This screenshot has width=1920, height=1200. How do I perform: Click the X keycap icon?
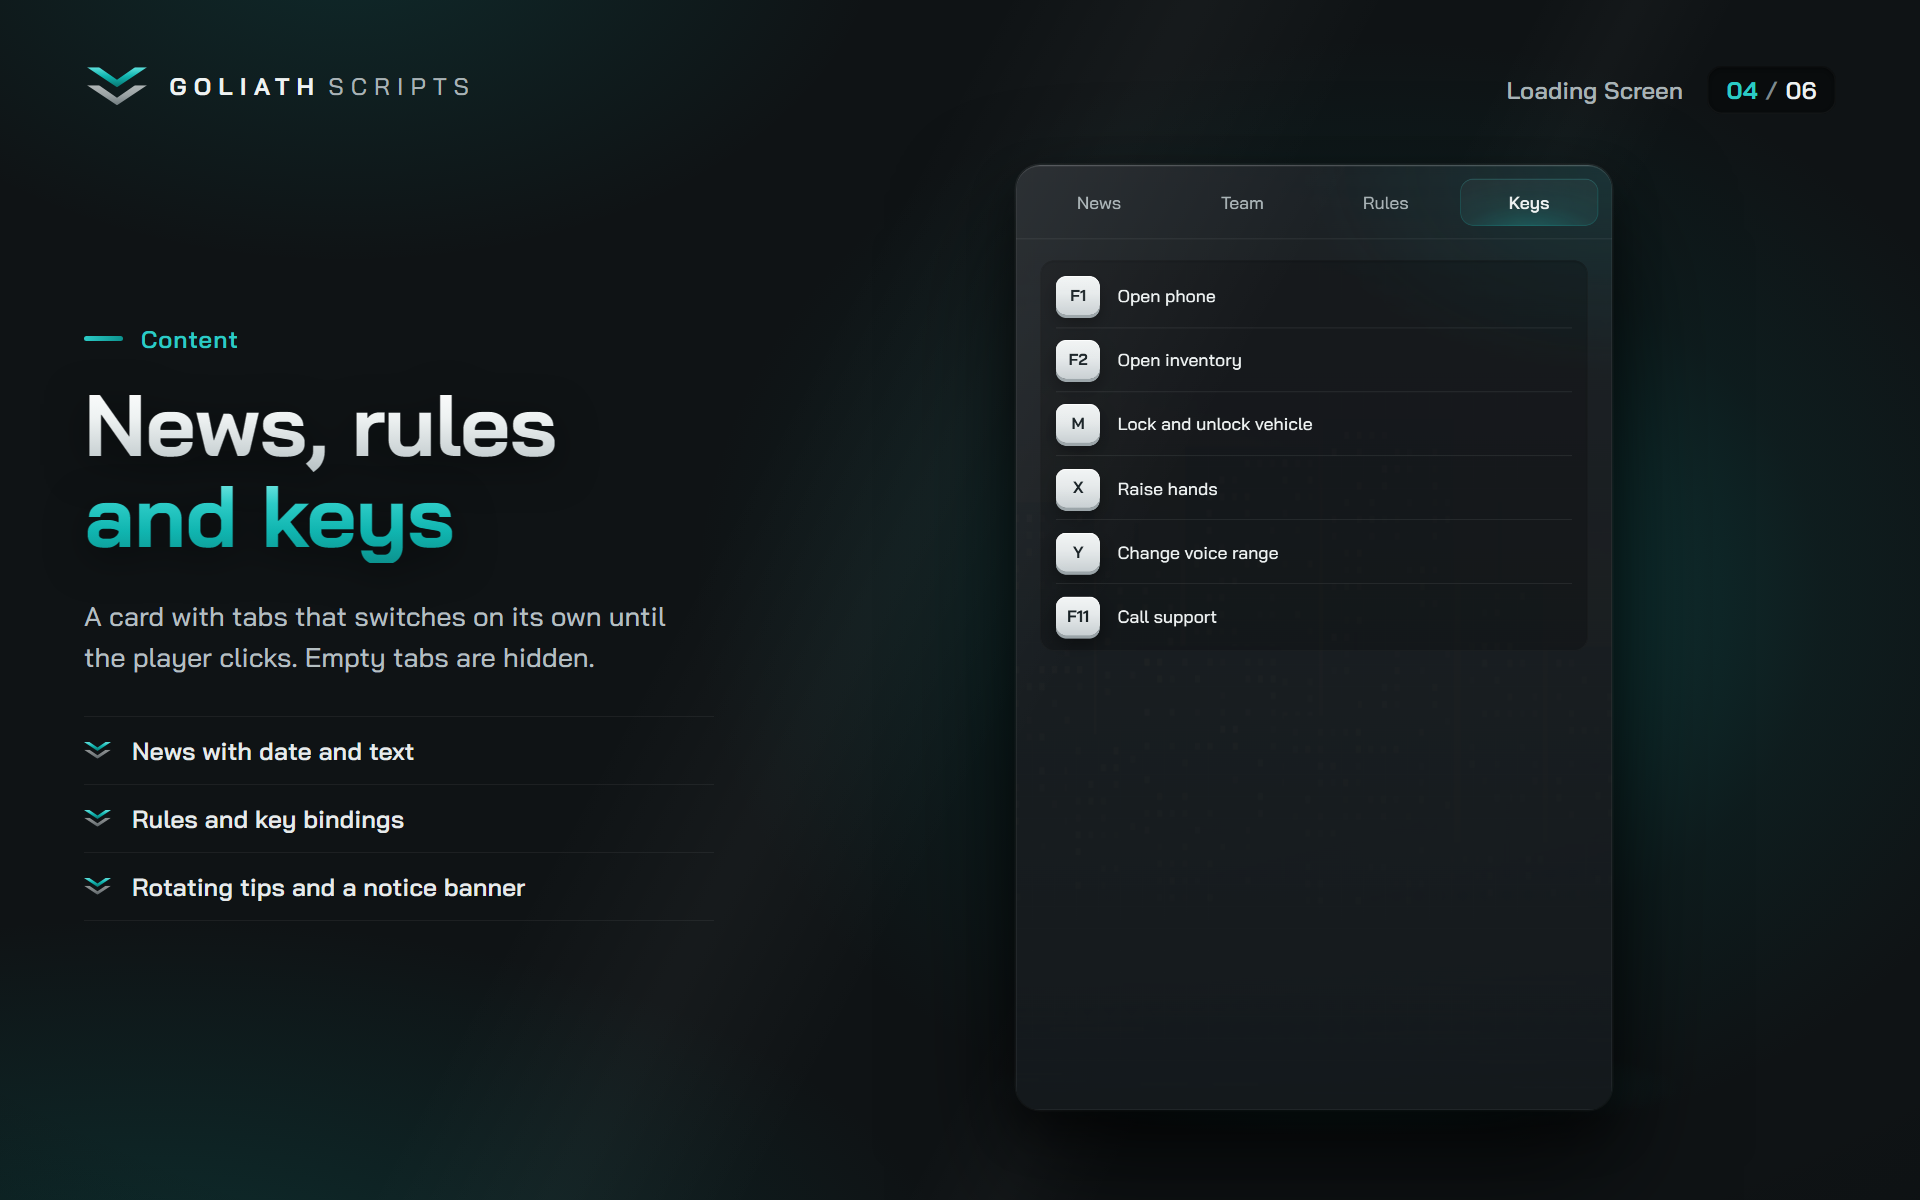[x=1077, y=489]
